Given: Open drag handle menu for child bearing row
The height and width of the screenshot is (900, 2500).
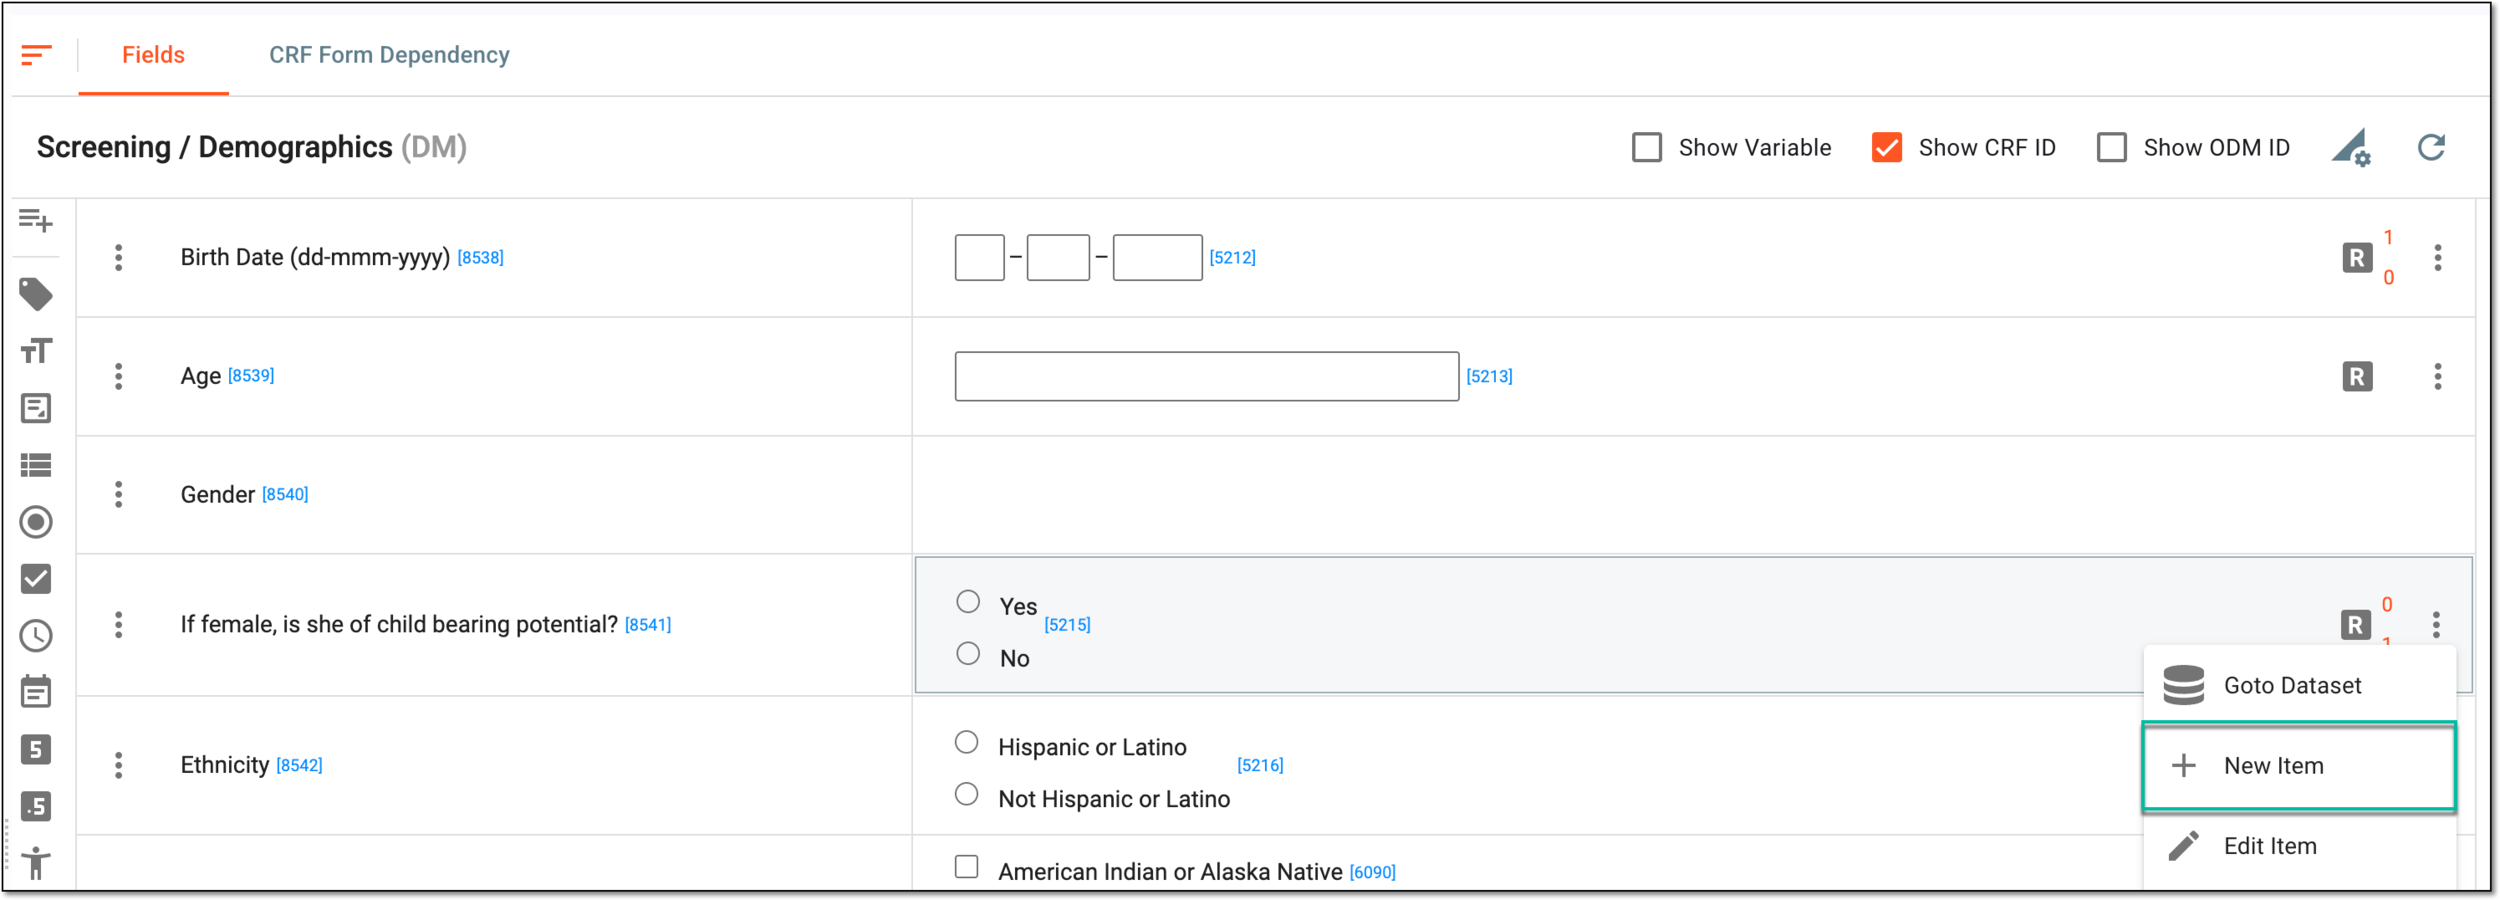Looking at the screenshot, I should pyautogui.click(x=118, y=625).
